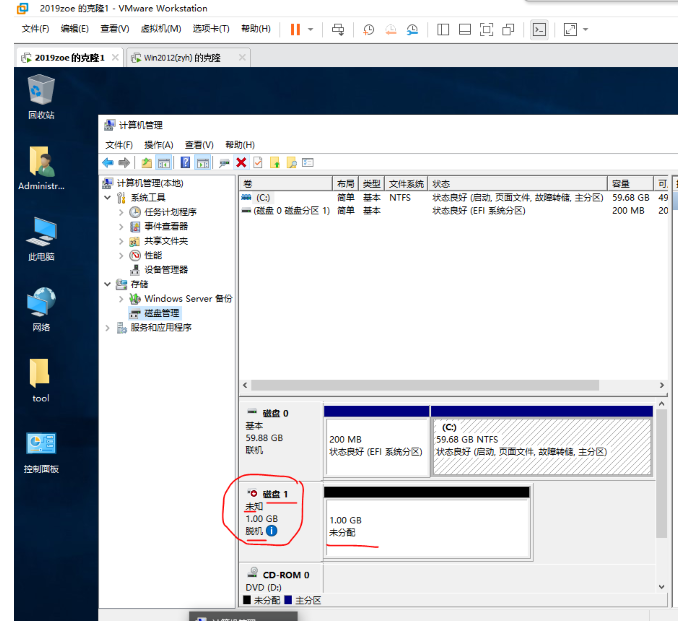693x621 pixels.
Task: Open 操作(A) menu in 计算机管理
Action: coord(159,145)
